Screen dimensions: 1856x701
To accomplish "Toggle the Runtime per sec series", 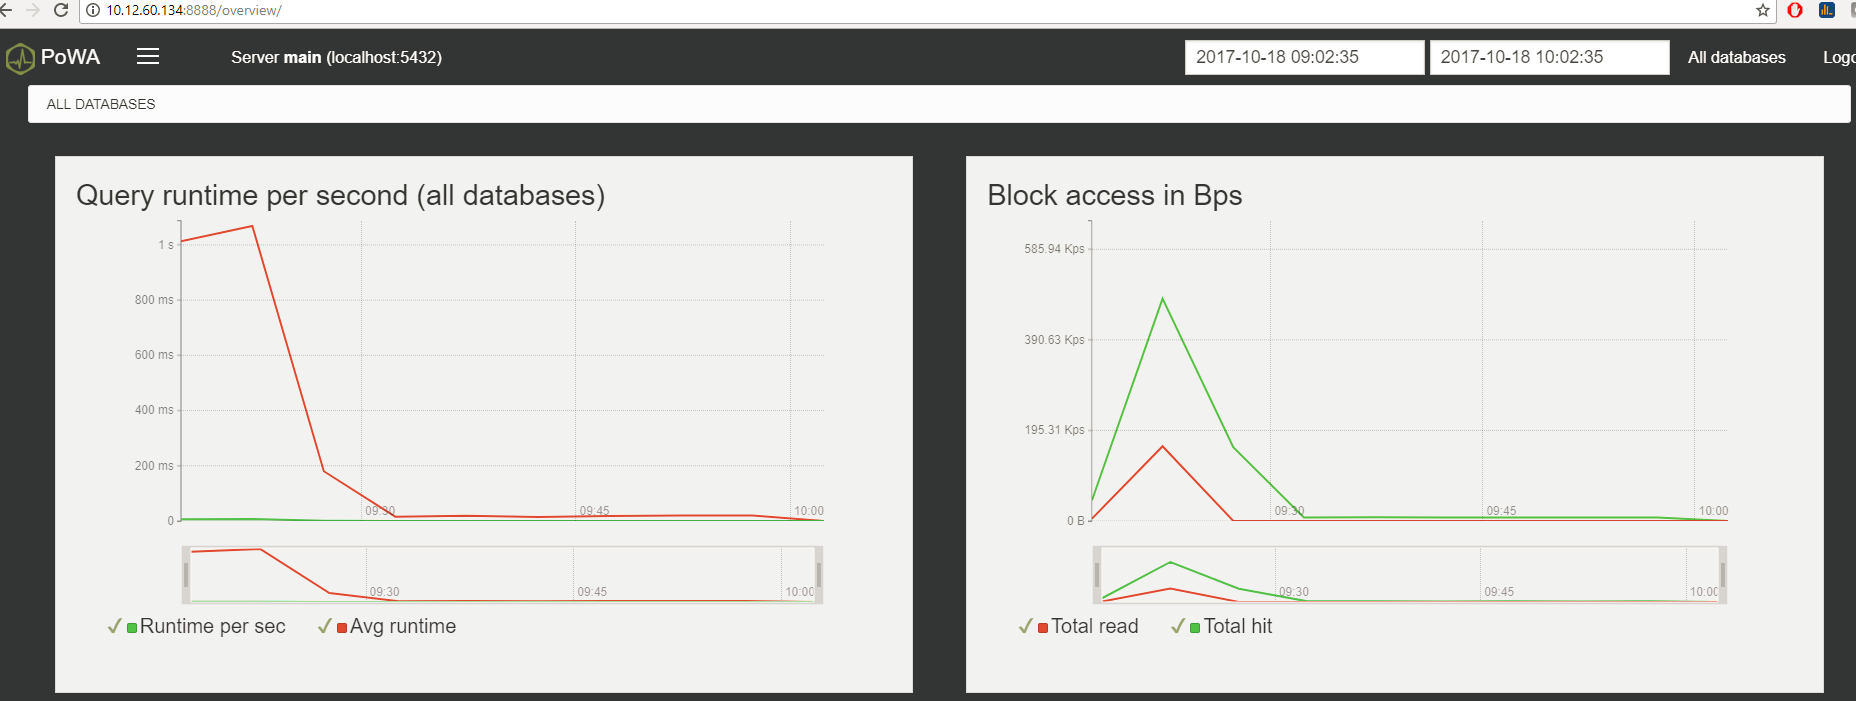I will [212, 626].
